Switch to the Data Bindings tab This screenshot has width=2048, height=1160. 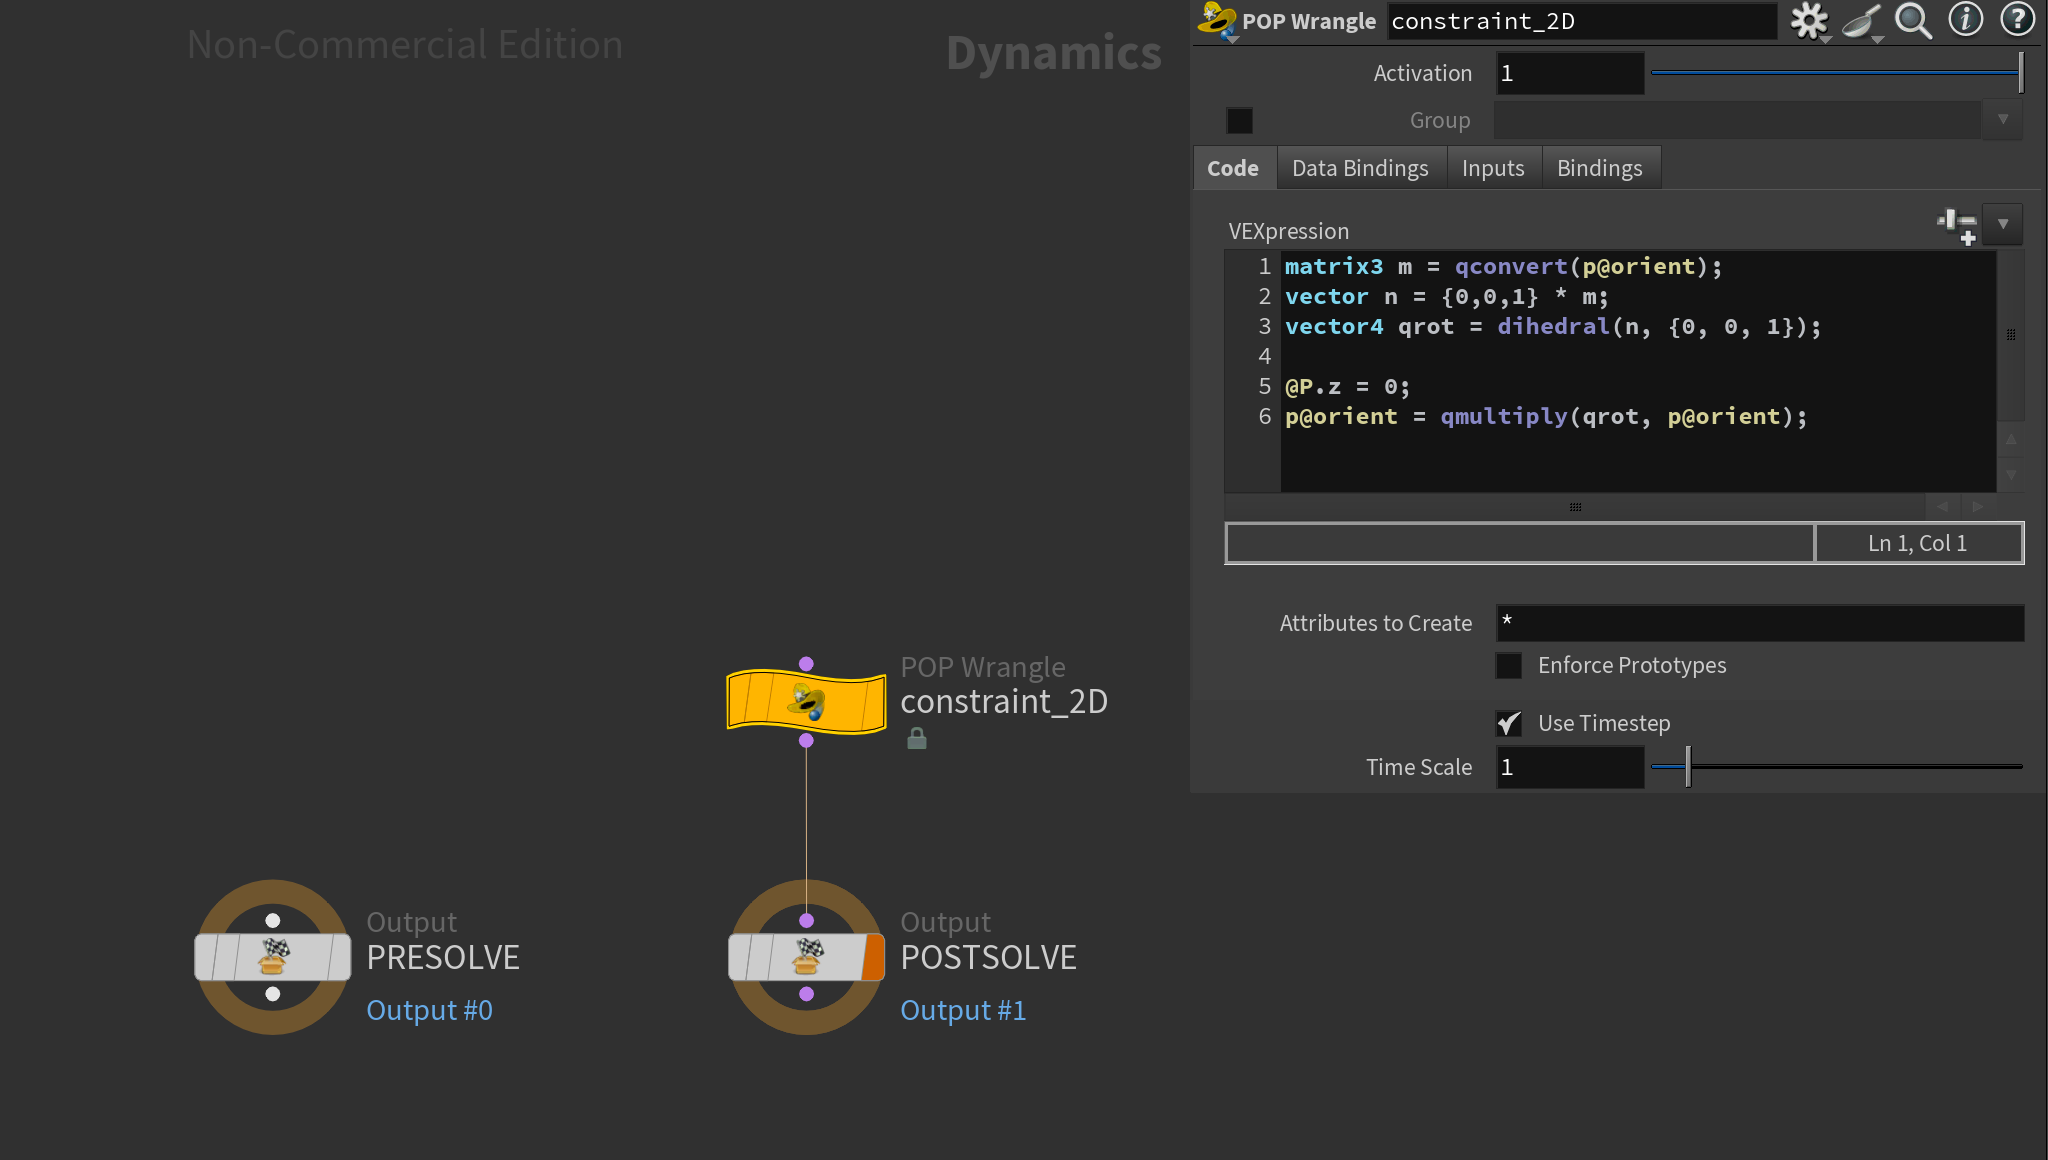[1360, 168]
